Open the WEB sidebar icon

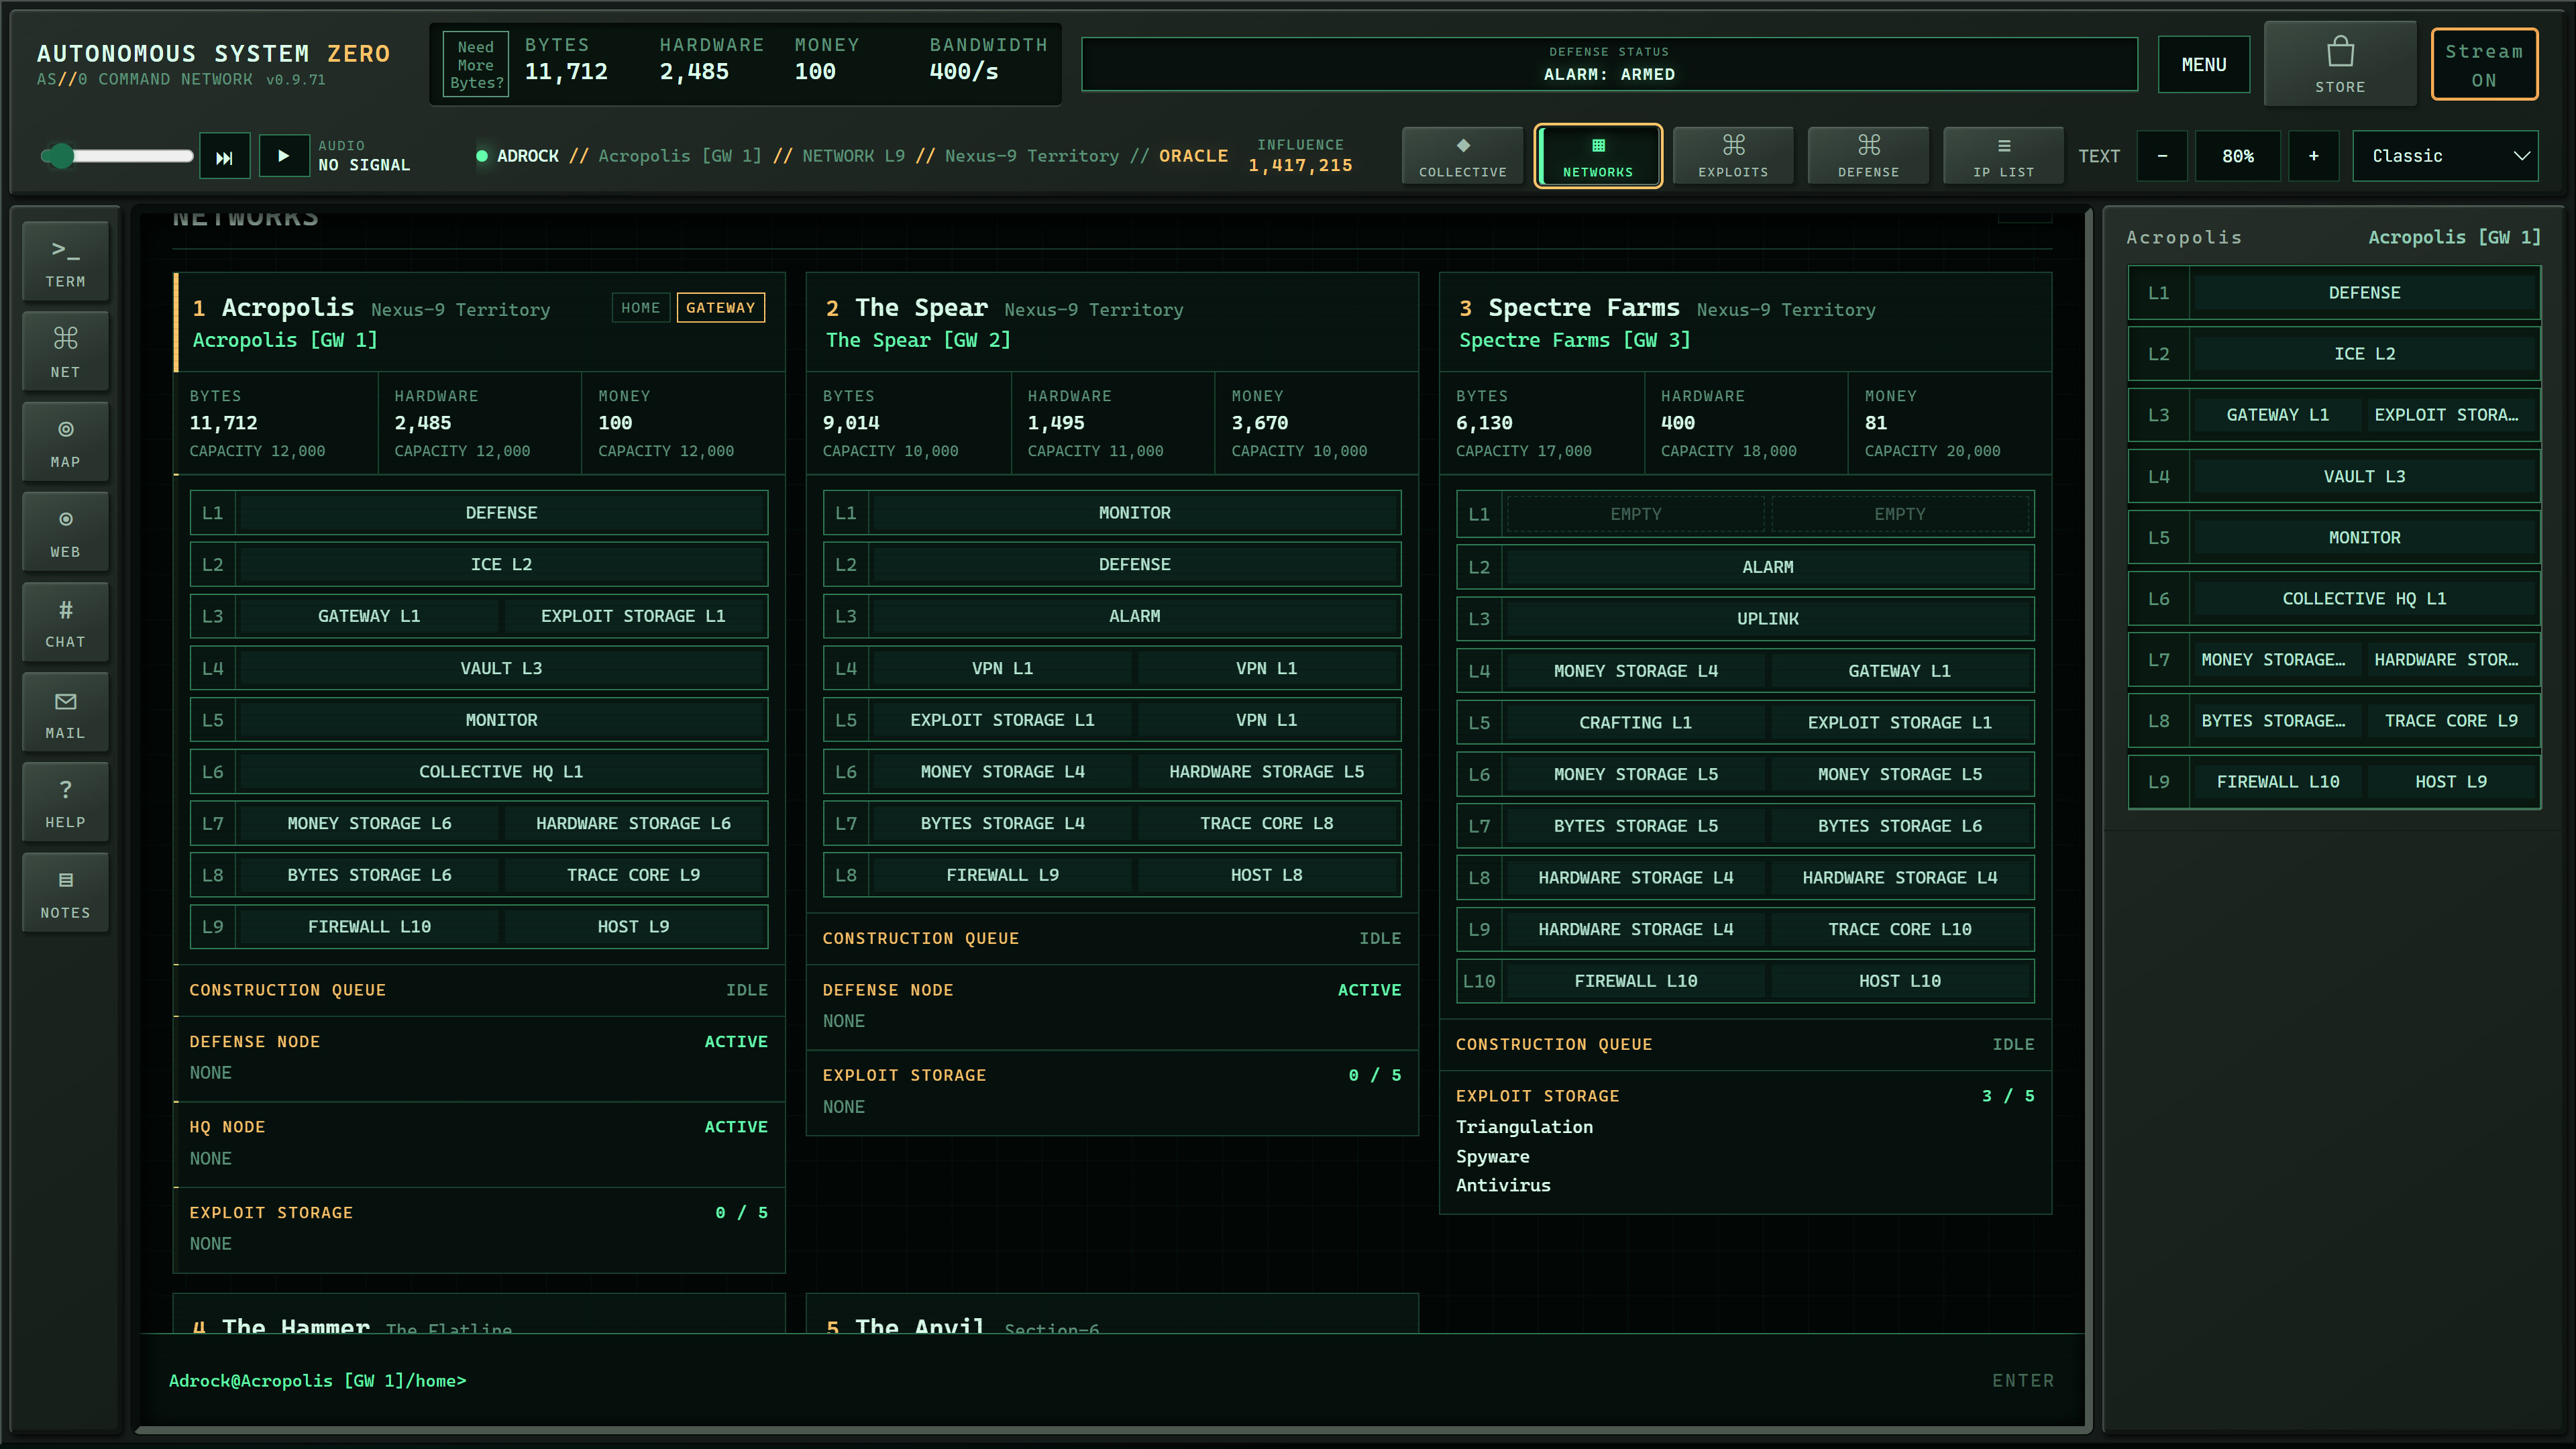65,532
